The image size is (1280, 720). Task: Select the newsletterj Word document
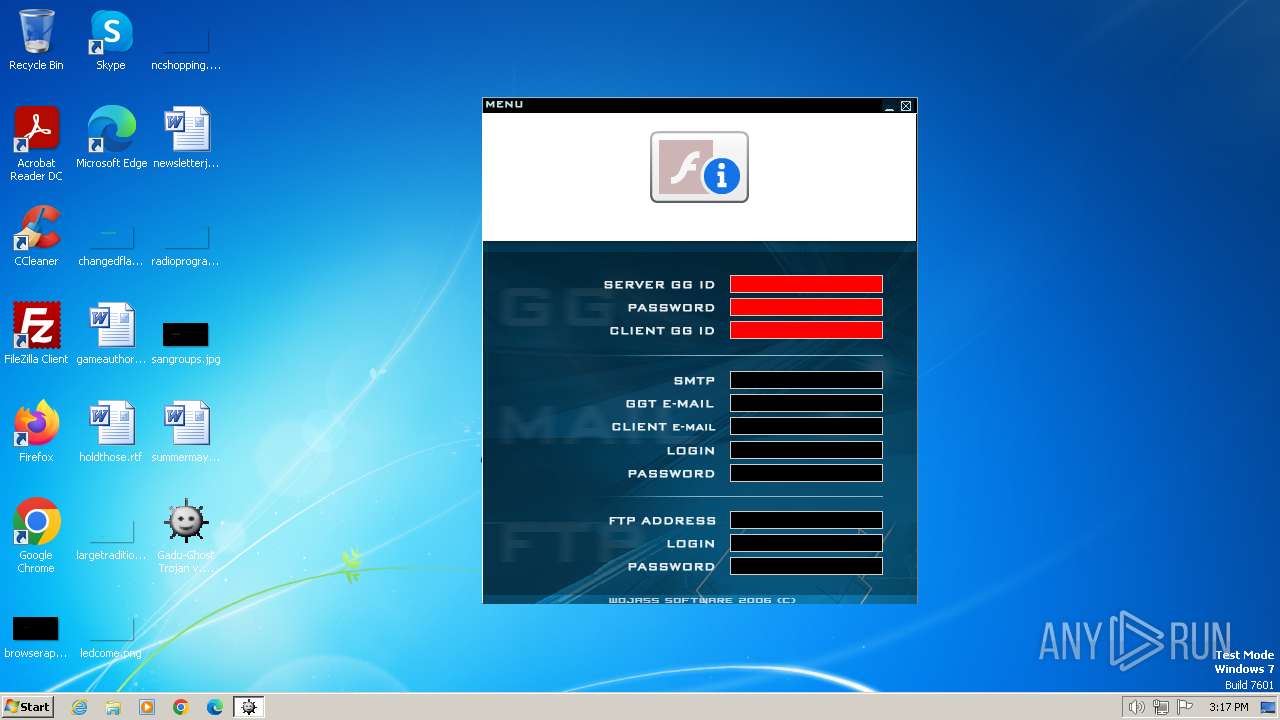(x=186, y=138)
